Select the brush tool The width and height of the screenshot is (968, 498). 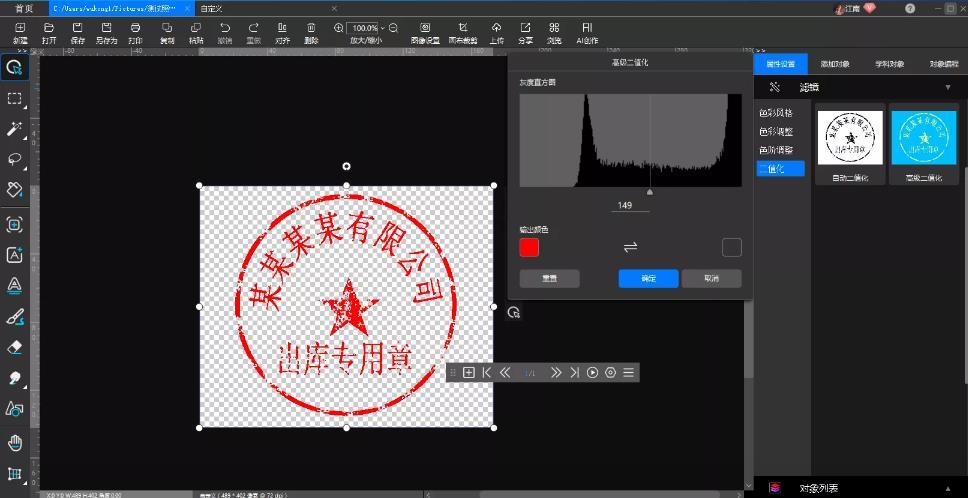tap(14, 317)
